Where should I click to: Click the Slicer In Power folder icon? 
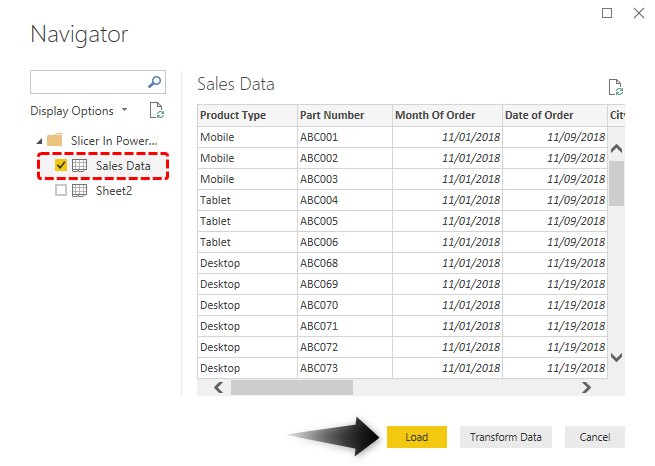coord(55,140)
